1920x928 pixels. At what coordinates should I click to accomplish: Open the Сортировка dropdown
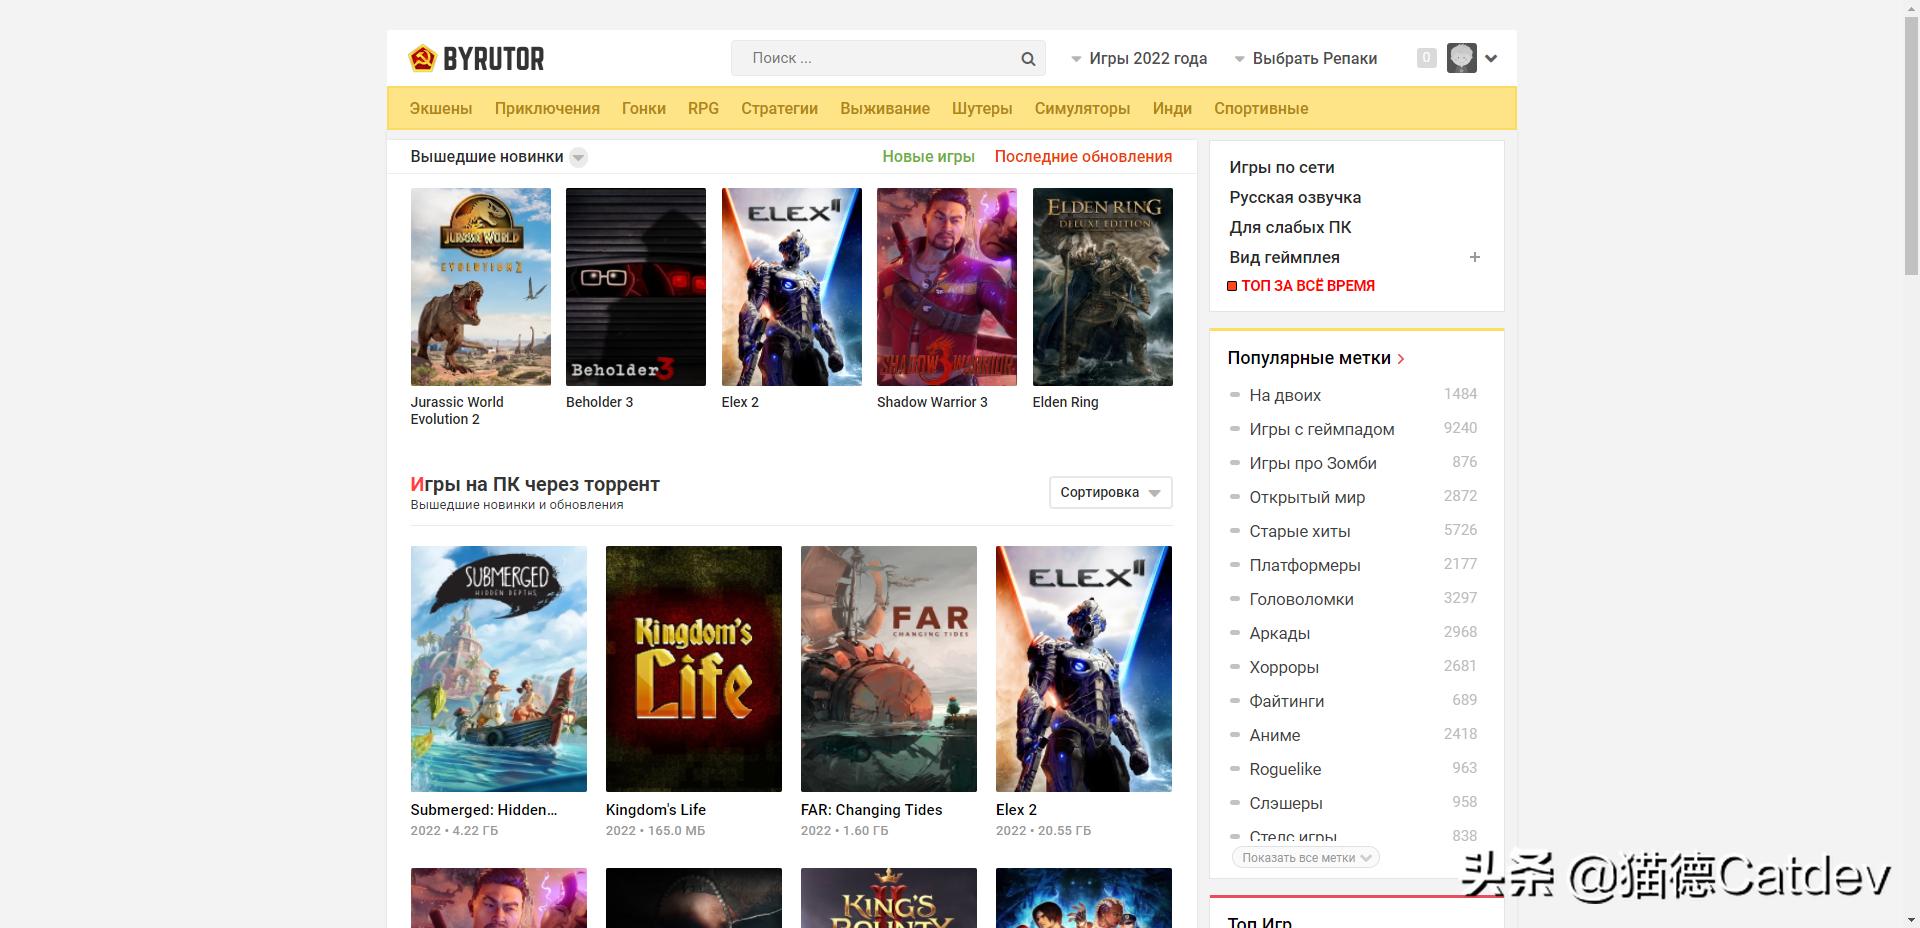coord(1110,492)
